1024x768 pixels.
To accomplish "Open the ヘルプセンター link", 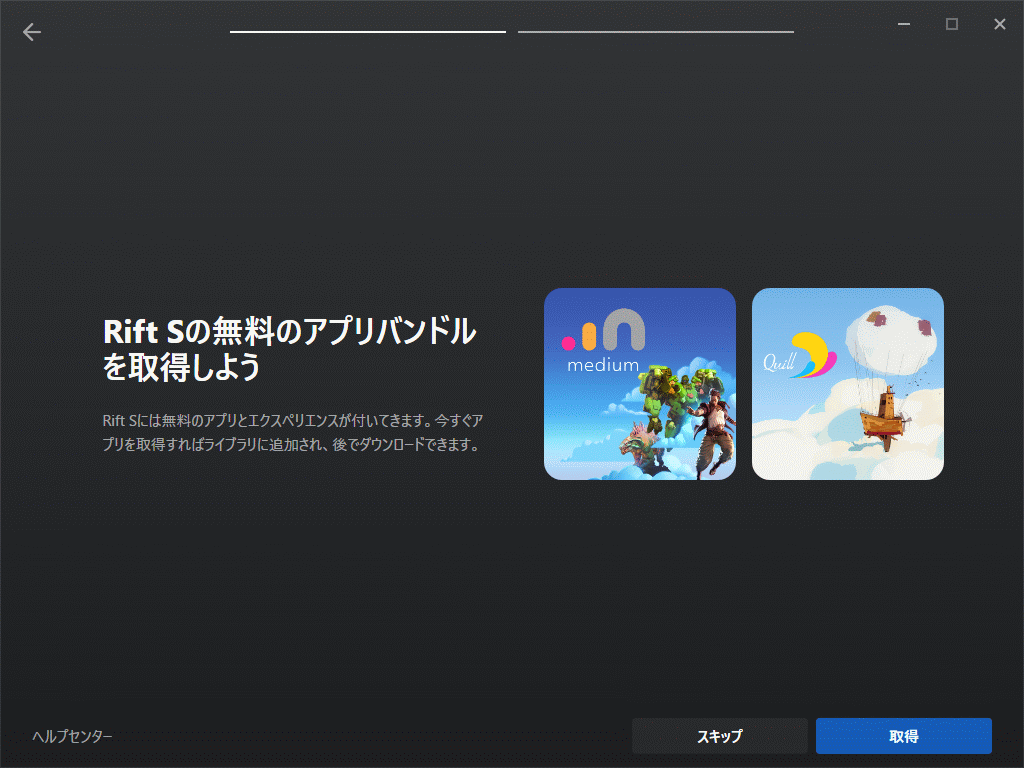I will tap(72, 737).
